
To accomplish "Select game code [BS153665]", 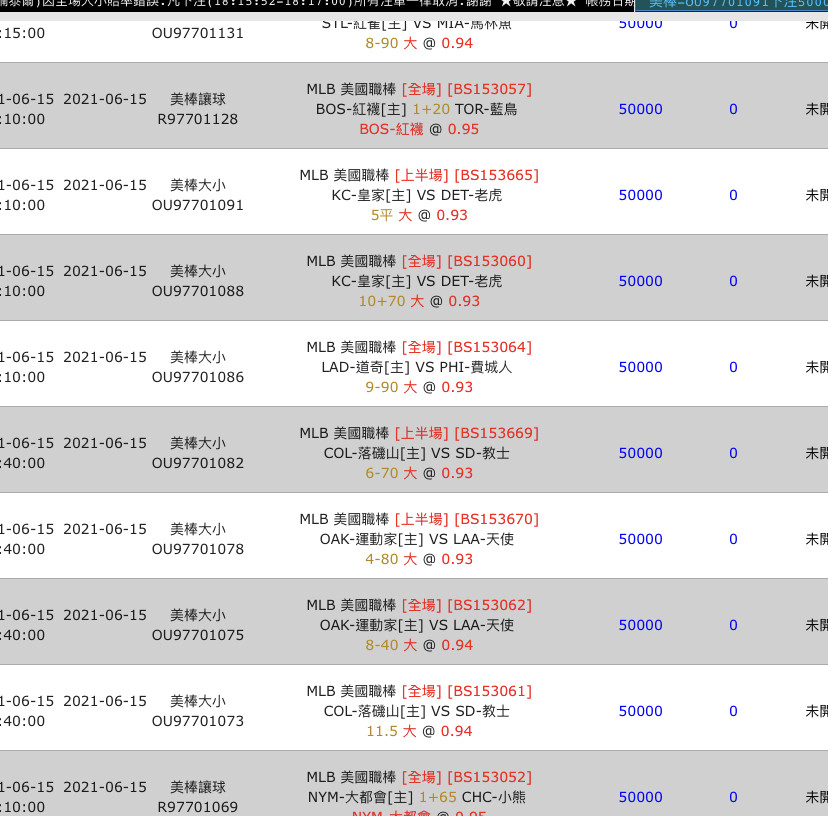I will [496, 175].
